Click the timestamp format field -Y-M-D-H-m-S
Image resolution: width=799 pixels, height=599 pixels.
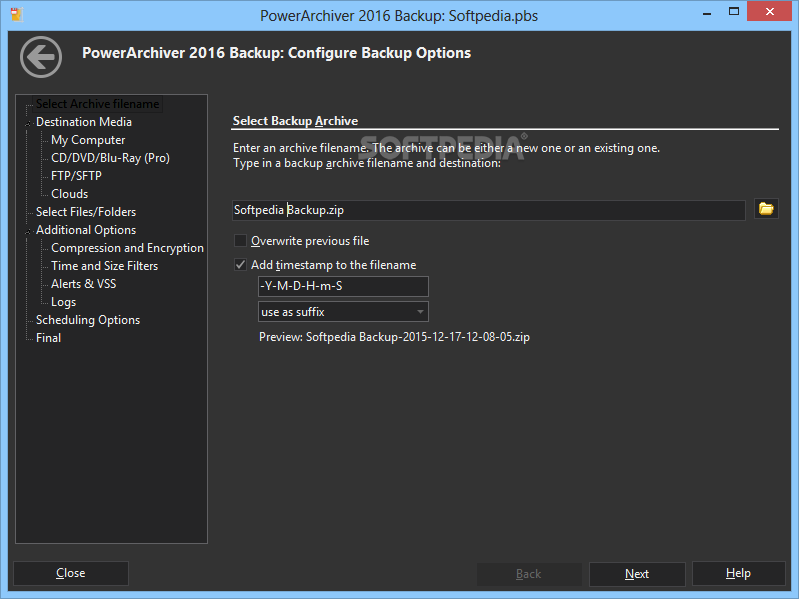pyautogui.click(x=343, y=286)
